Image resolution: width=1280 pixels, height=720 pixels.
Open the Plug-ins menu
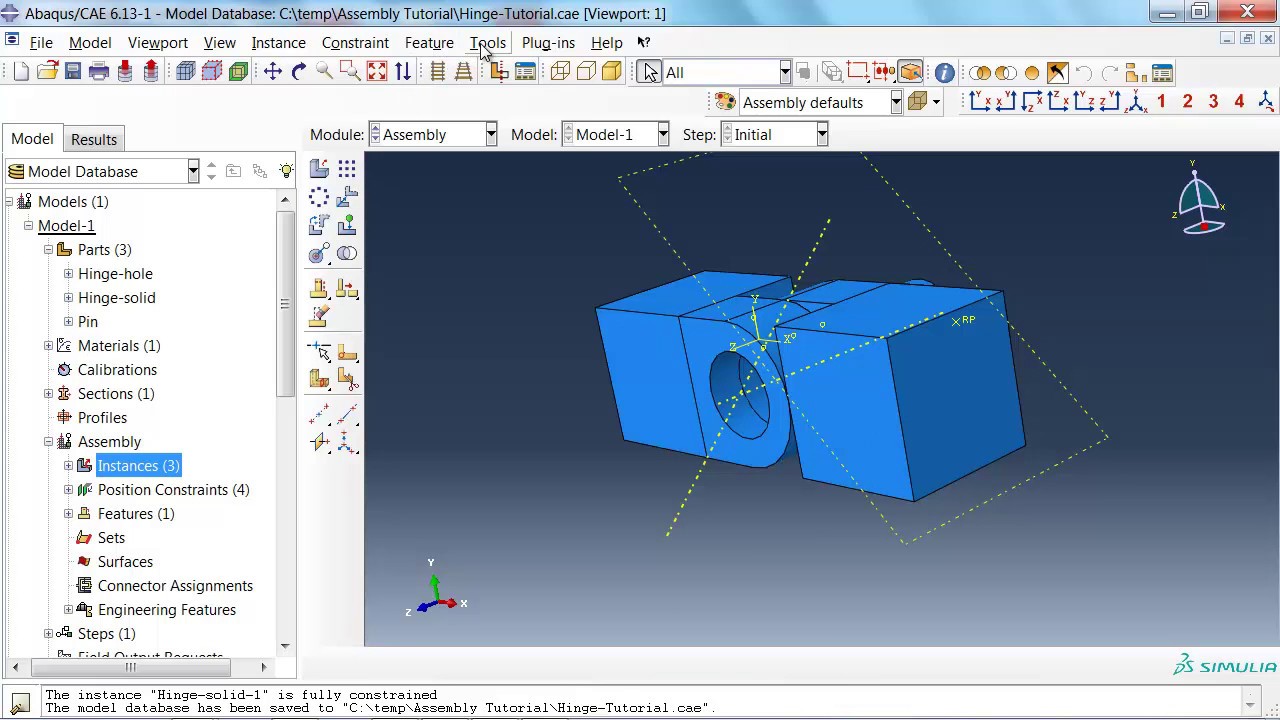pyautogui.click(x=548, y=43)
